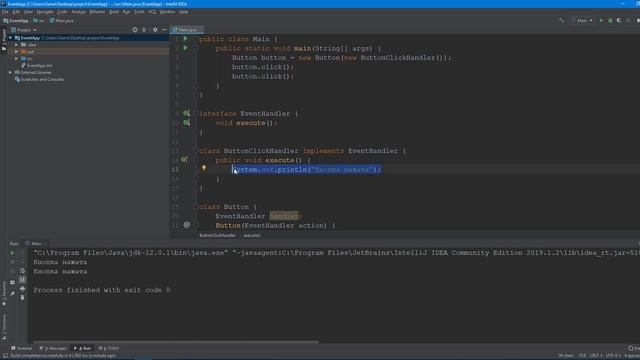The image size is (640, 360).
Task: Expand the src folder arrow
Action: (x=16, y=59)
